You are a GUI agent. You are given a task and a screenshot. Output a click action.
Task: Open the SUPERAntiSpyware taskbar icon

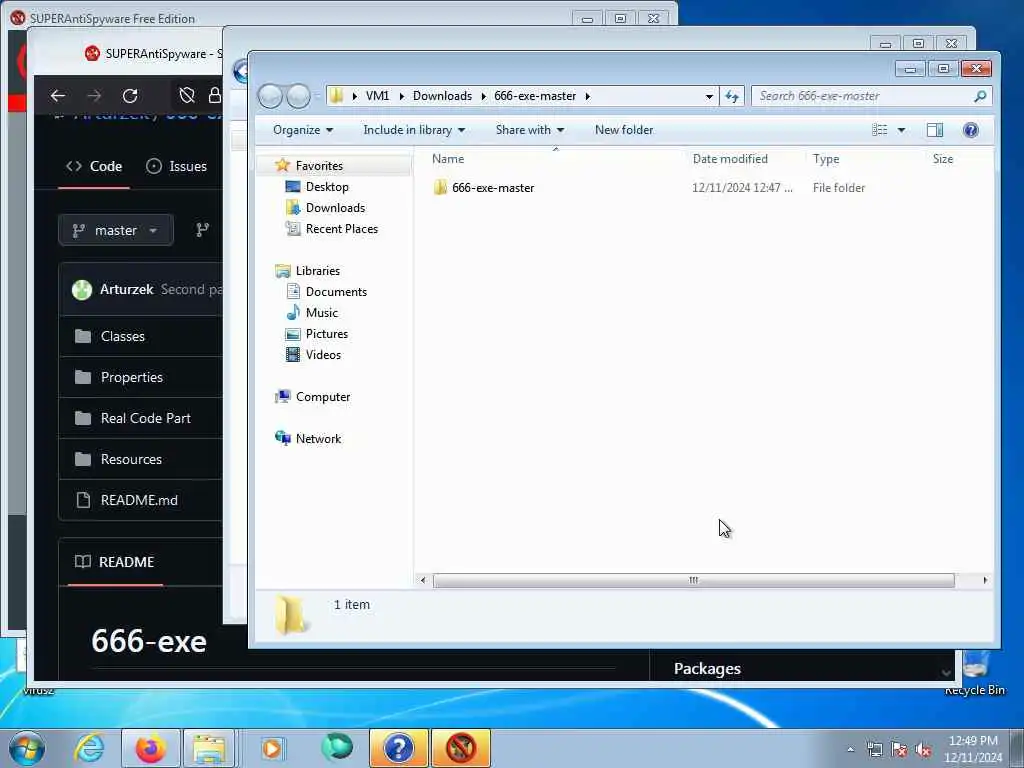click(460, 748)
